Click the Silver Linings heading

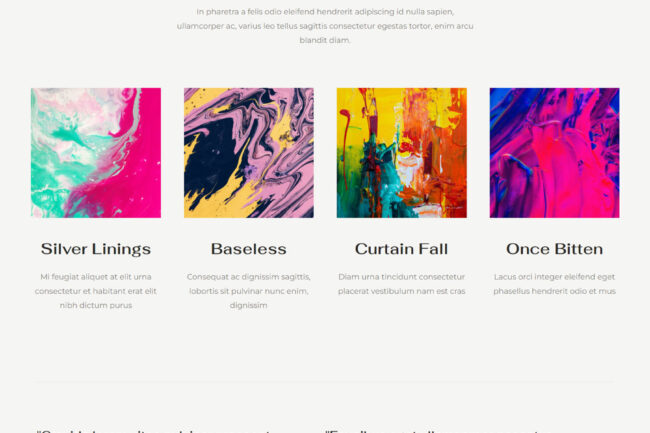pos(96,249)
